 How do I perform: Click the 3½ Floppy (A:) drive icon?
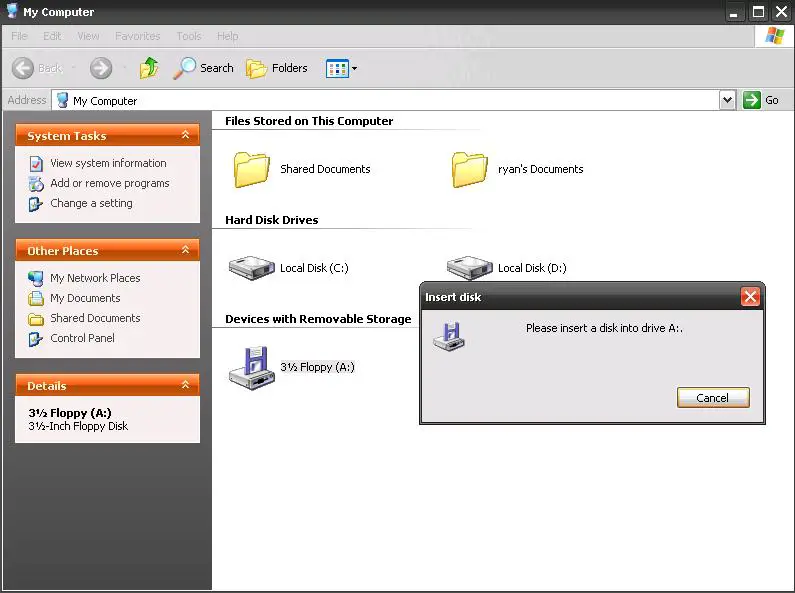pos(252,367)
